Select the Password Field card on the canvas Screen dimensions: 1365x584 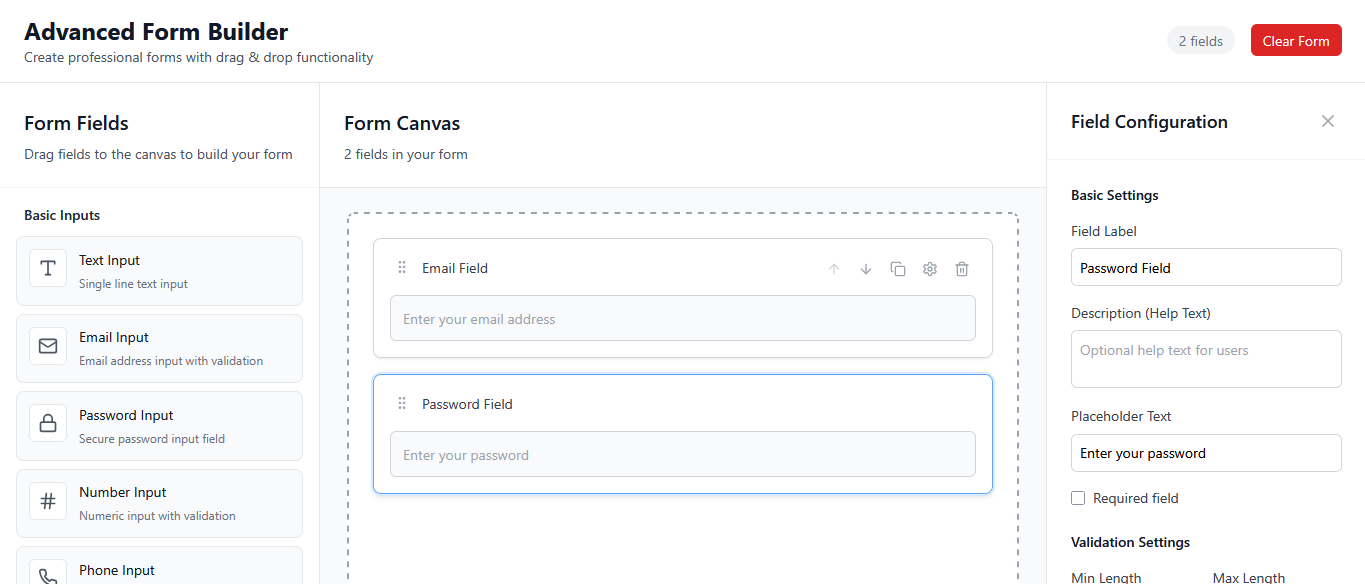[683, 433]
